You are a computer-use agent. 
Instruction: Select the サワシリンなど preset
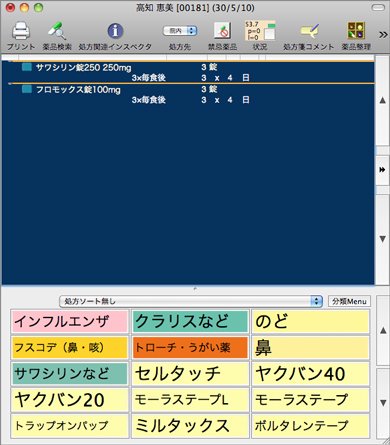[x=70, y=374]
